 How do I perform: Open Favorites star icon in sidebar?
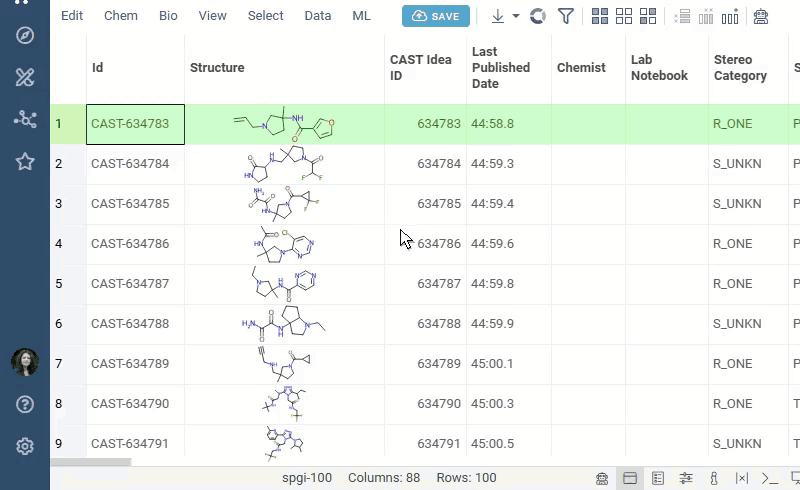click(25, 162)
